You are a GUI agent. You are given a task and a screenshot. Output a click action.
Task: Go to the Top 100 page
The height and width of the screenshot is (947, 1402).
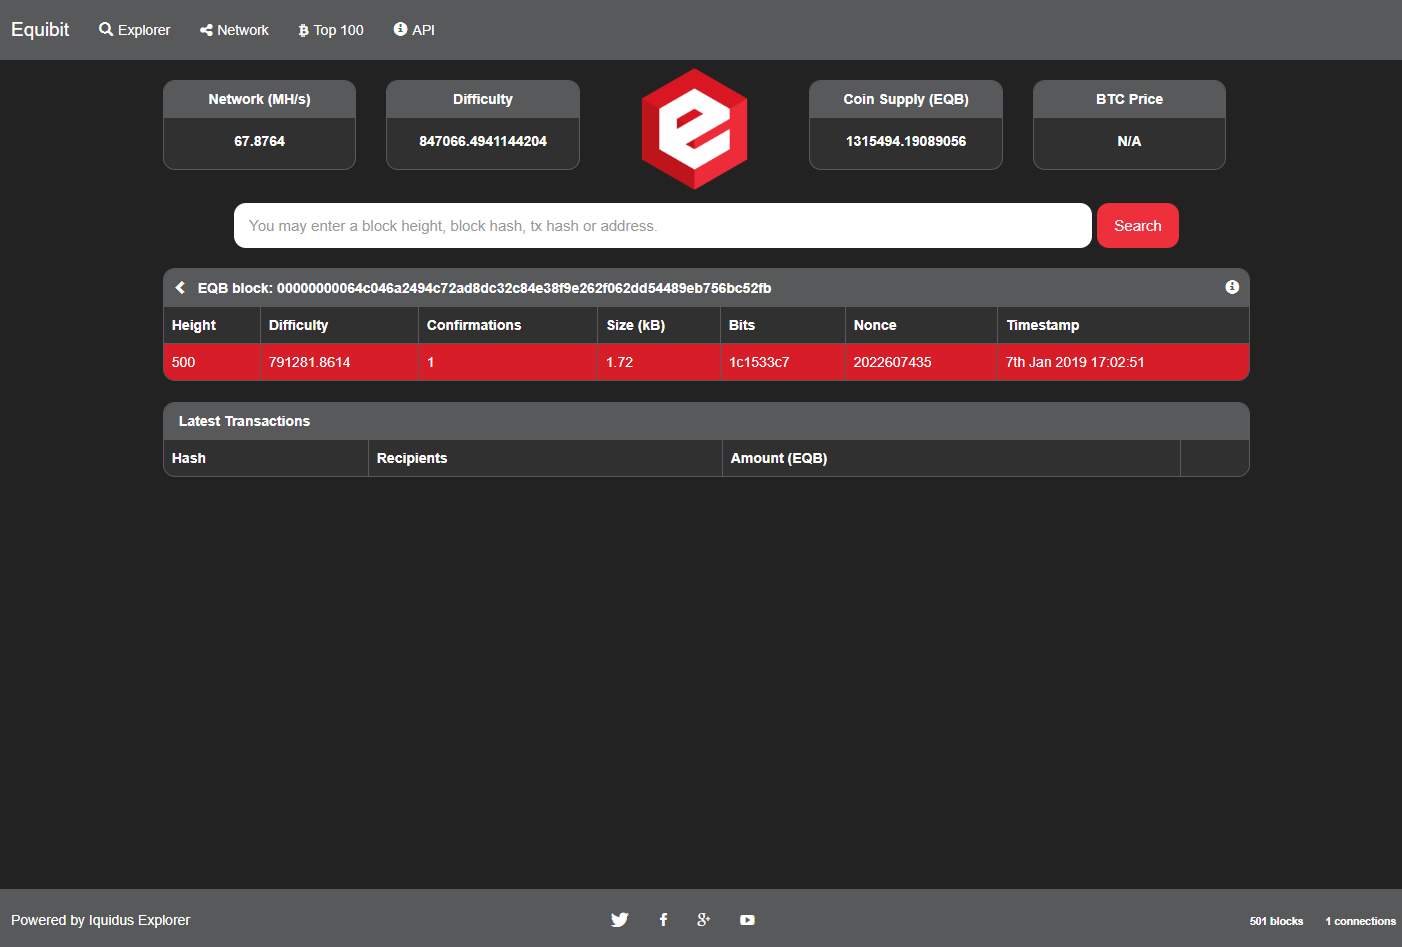(331, 30)
